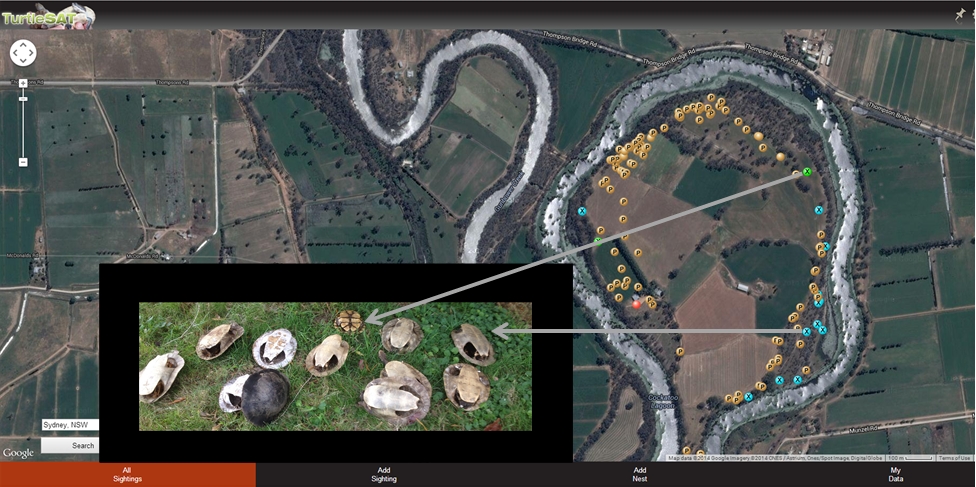Viewport: 976px width, 487px height.
Task: Click the TurtleSAT logo
Action: pyautogui.click(x=48, y=16)
